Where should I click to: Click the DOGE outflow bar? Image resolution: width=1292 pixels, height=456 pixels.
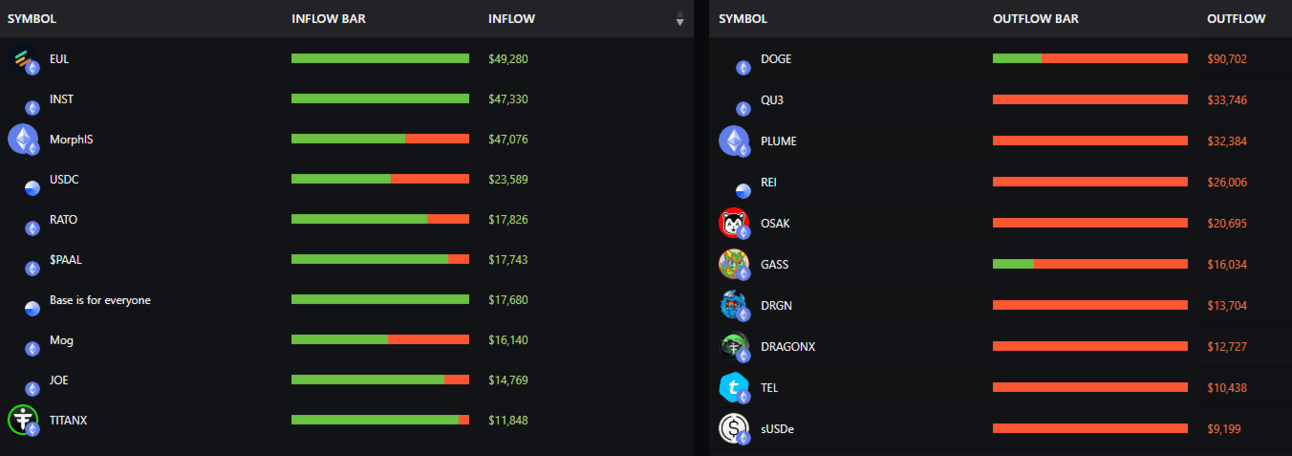pos(1090,59)
